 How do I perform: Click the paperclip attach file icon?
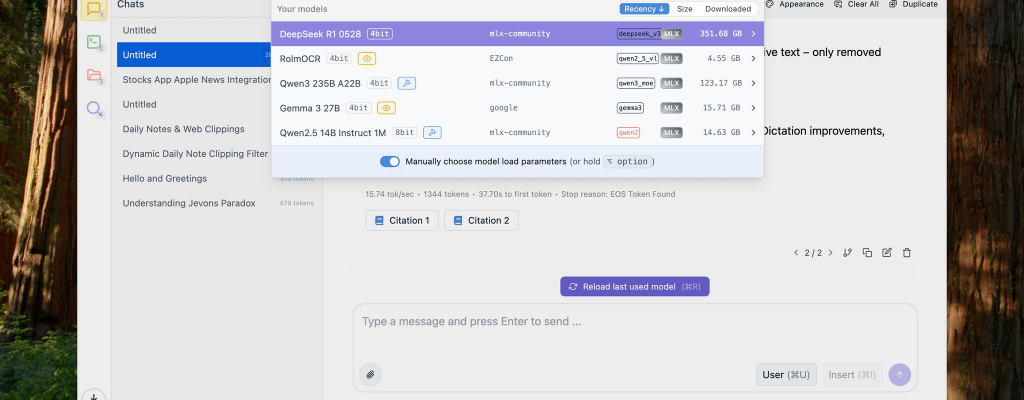coord(370,374)
